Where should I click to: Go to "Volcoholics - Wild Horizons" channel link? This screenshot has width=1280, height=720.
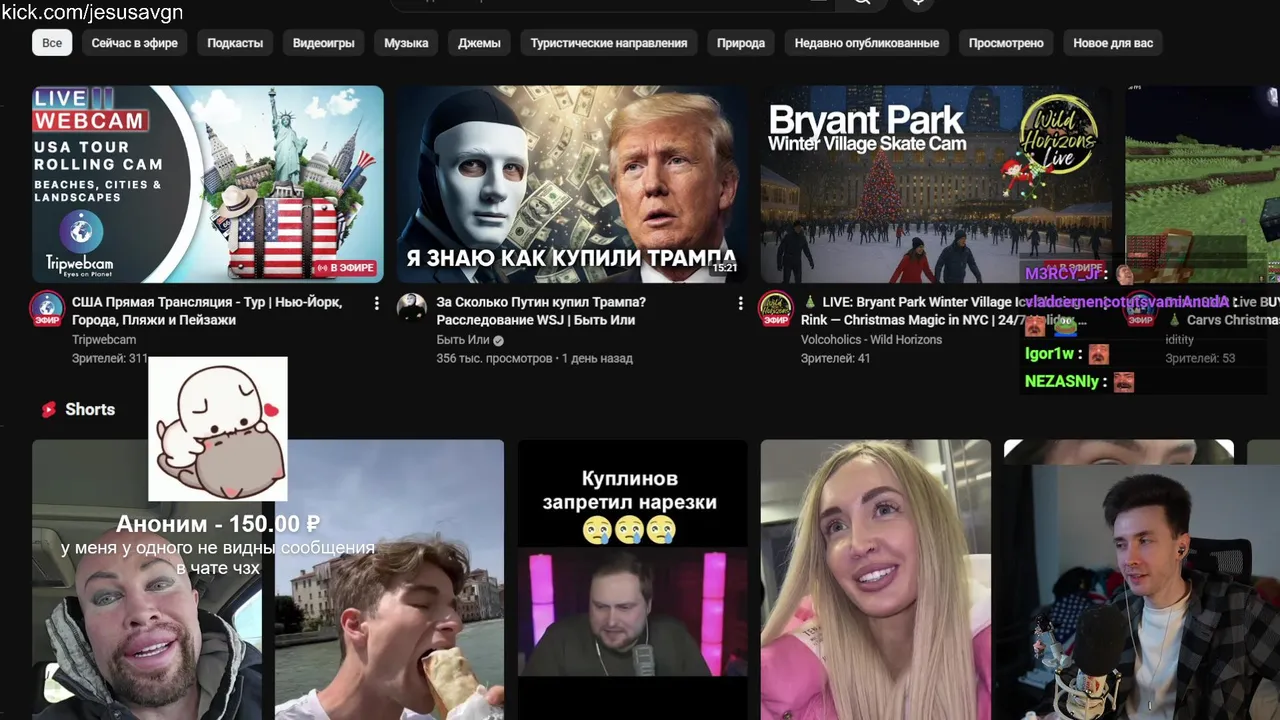[x=871, y=340]
